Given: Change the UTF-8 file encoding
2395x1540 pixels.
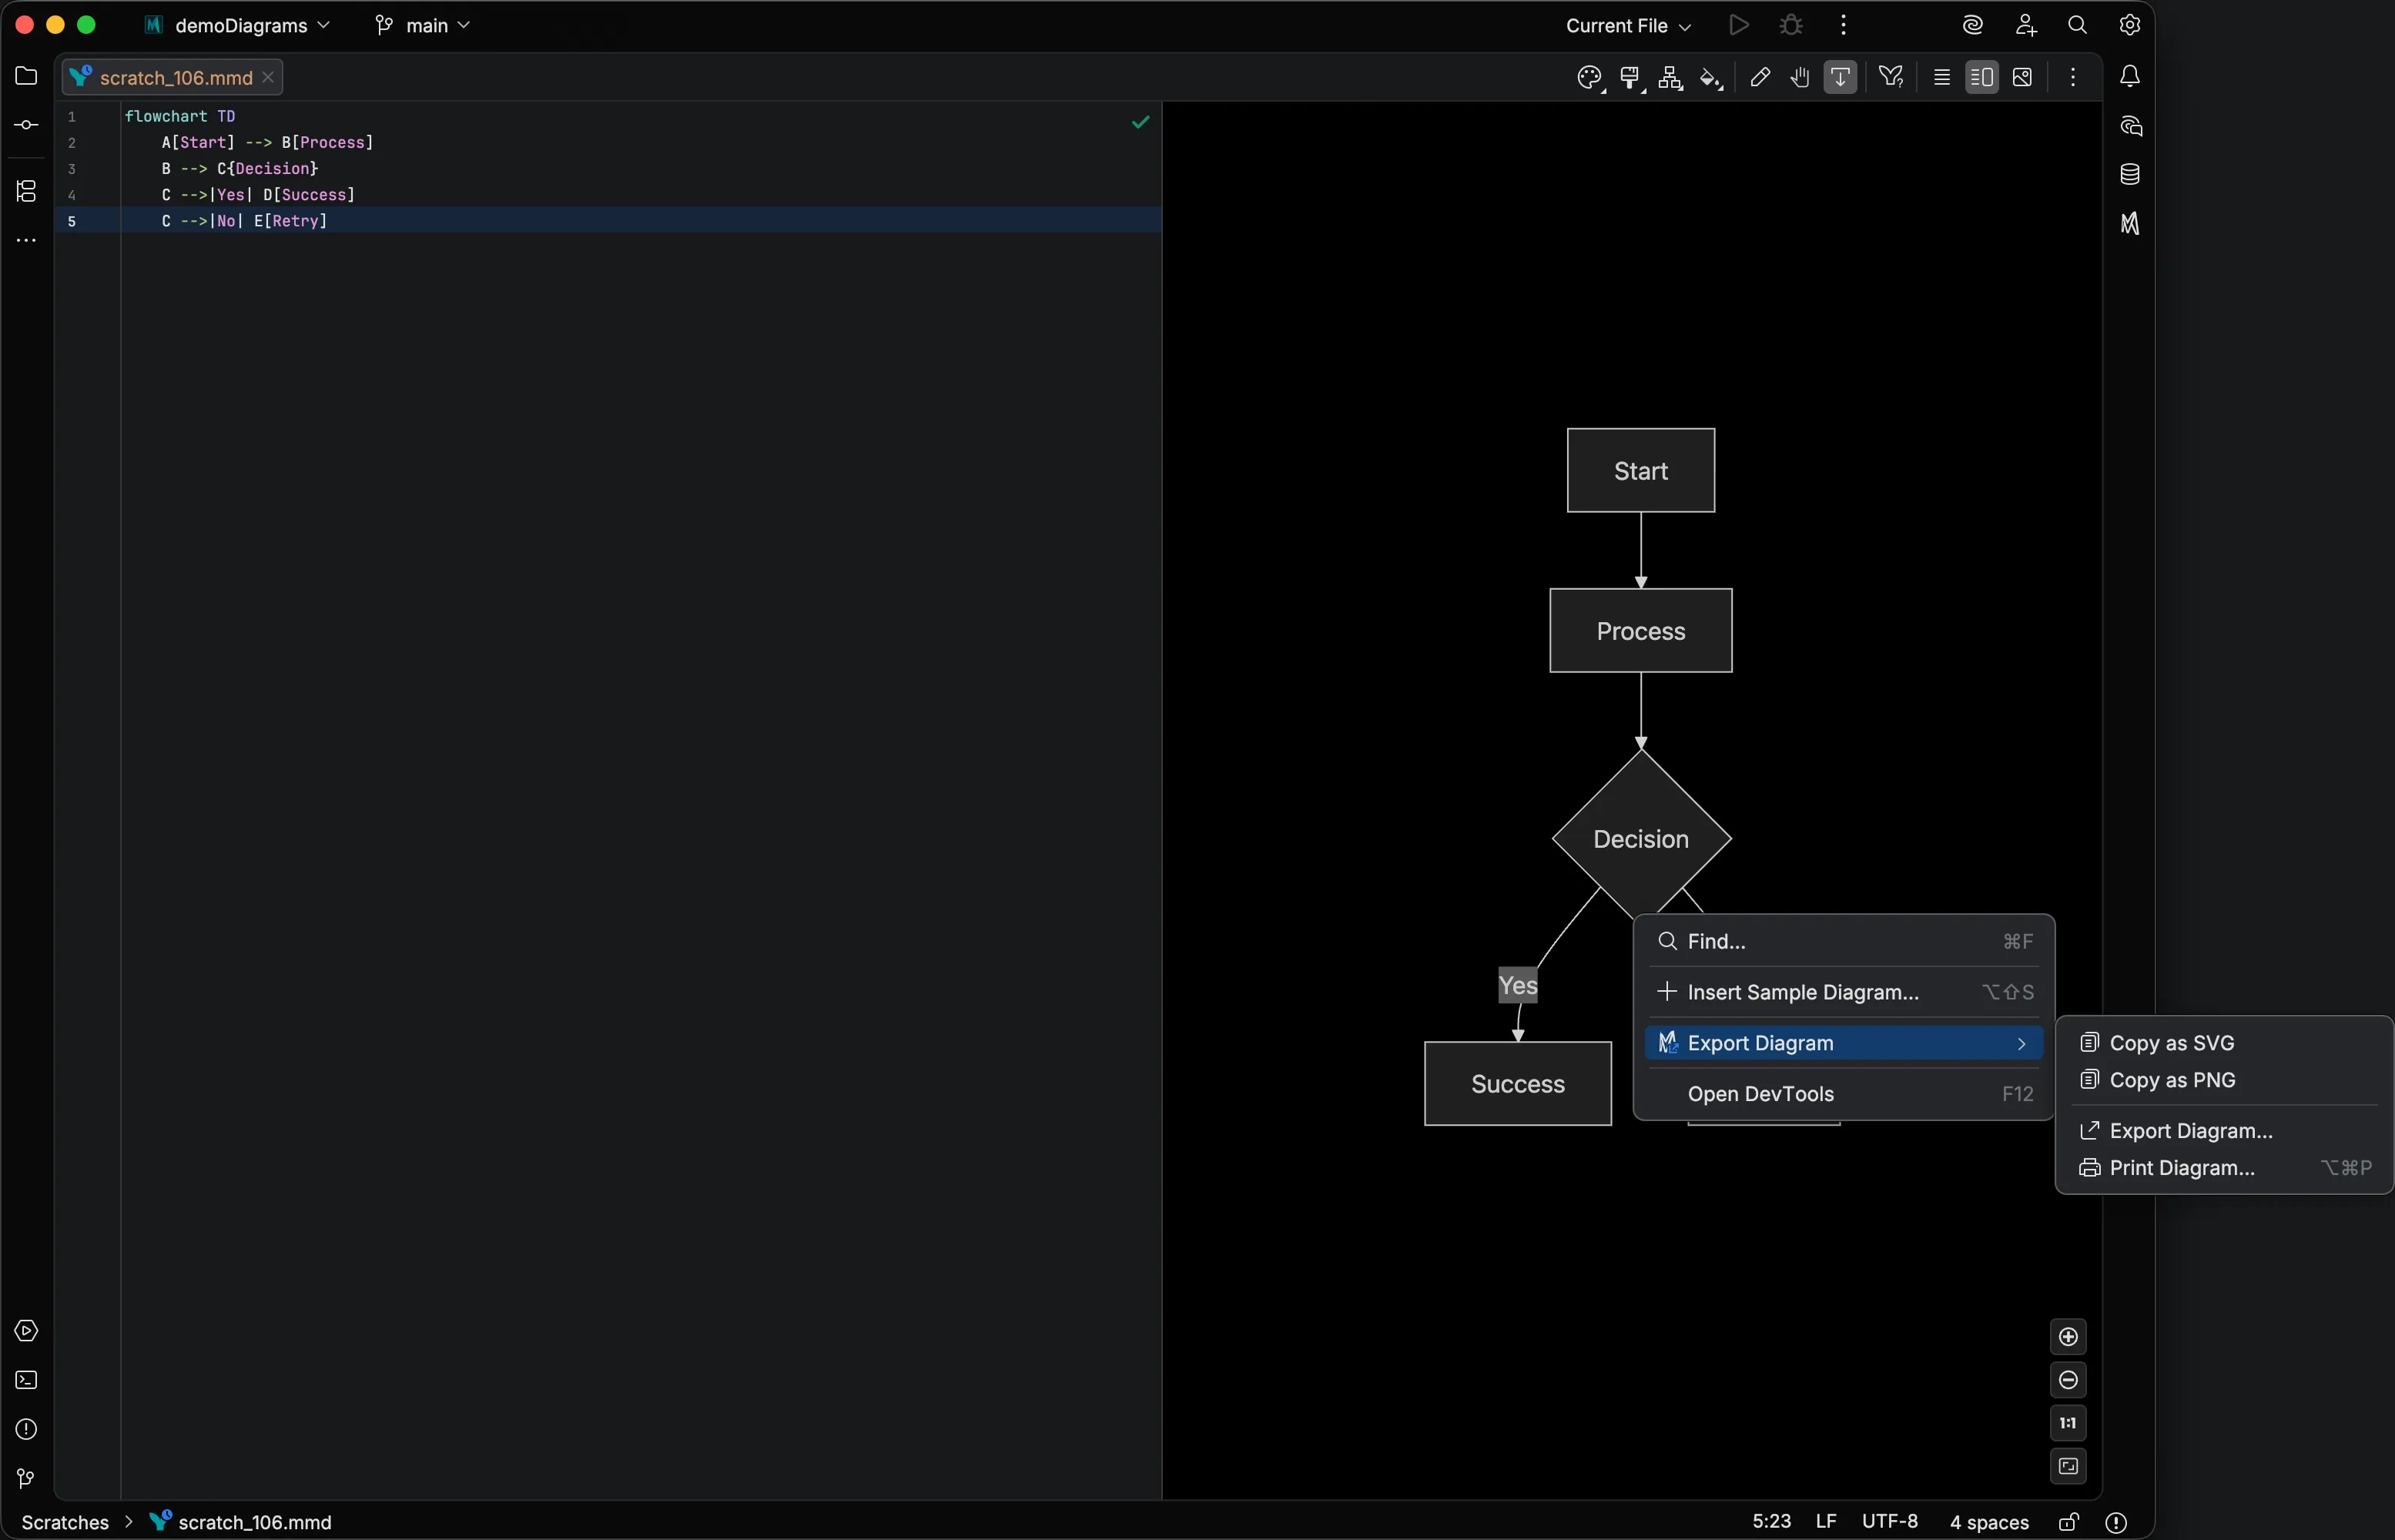Looking at the screenshot, I should point(1890,1522).
